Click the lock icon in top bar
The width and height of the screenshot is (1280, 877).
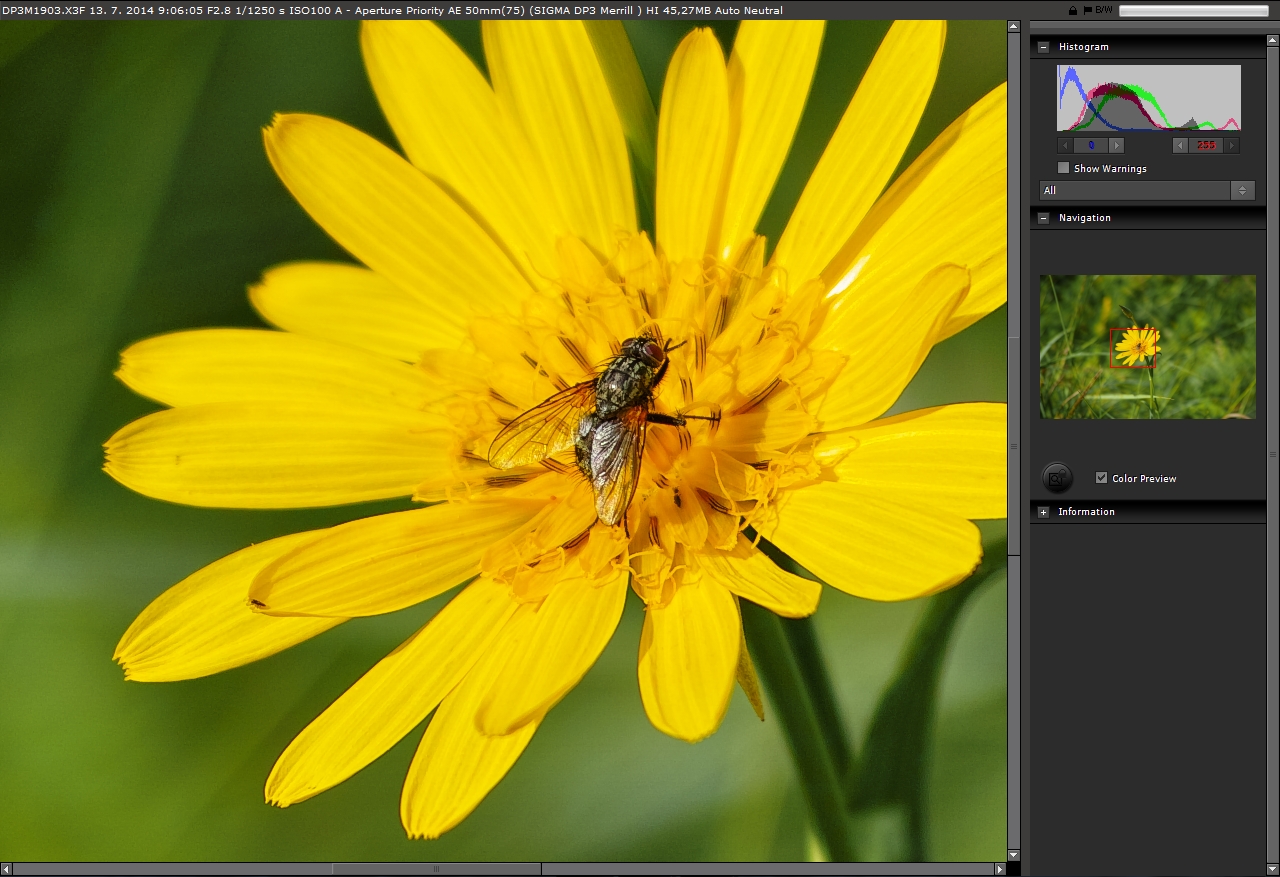pos(1073,10)
